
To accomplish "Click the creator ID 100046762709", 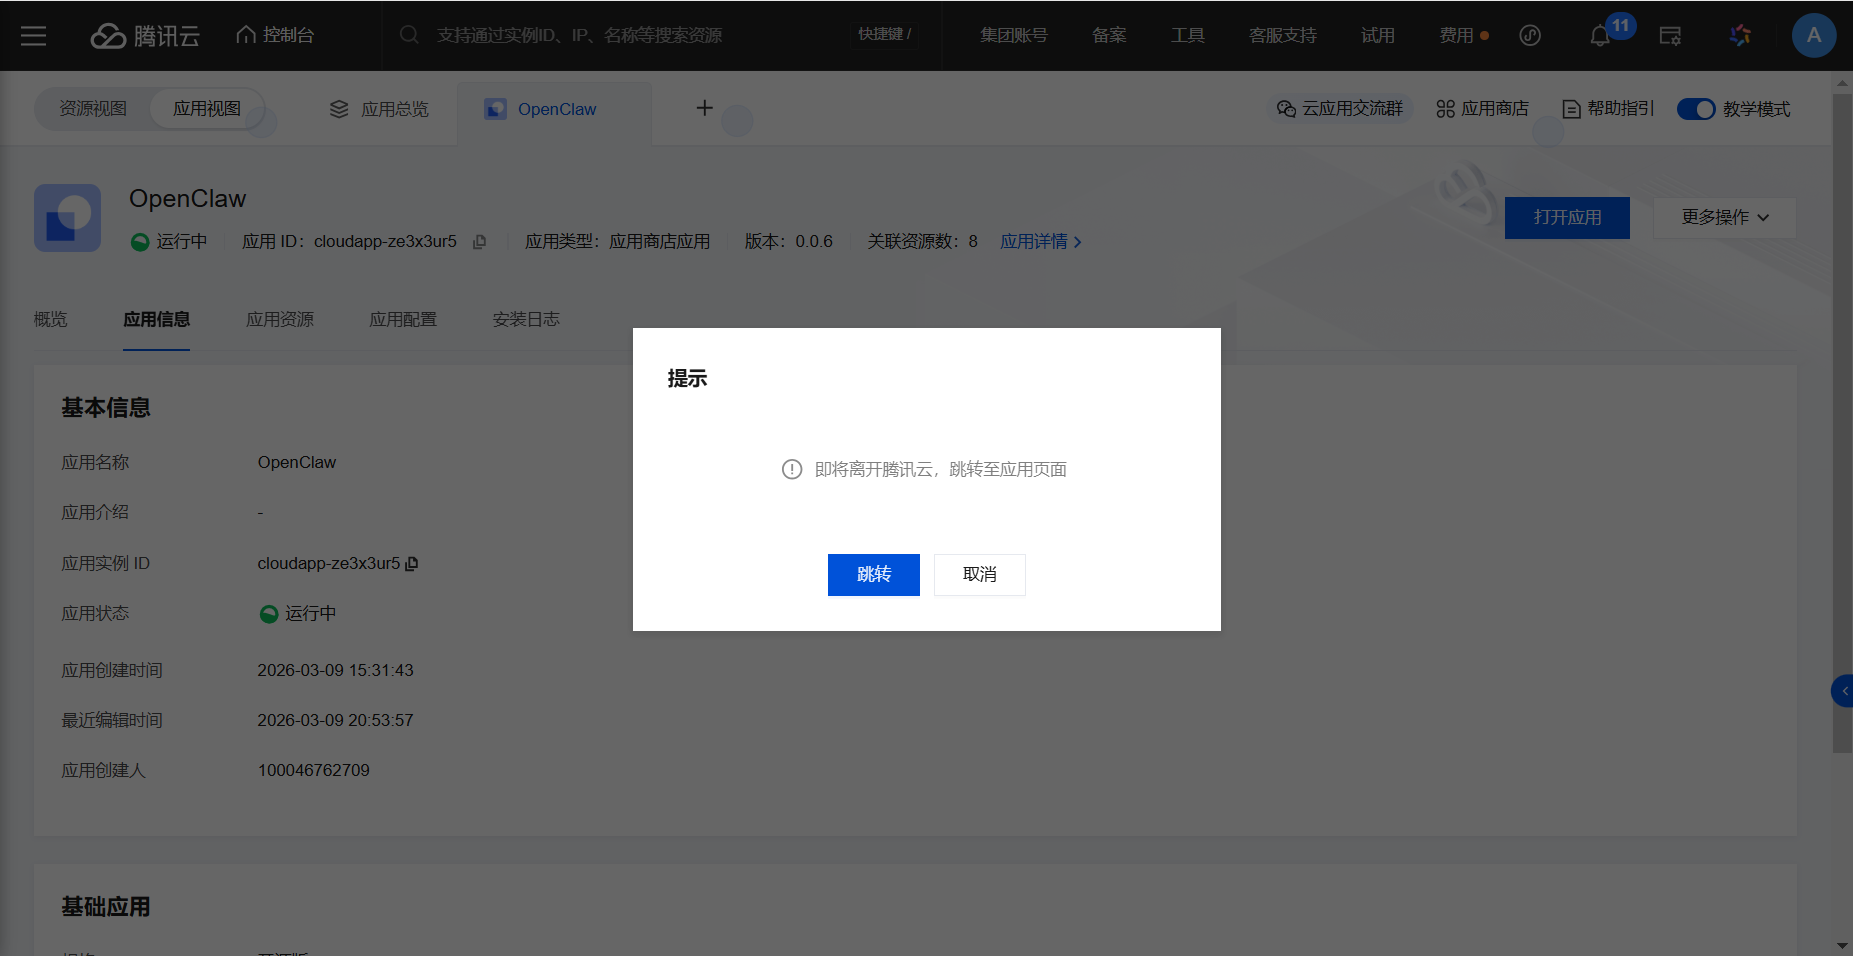I will point(314,771).
